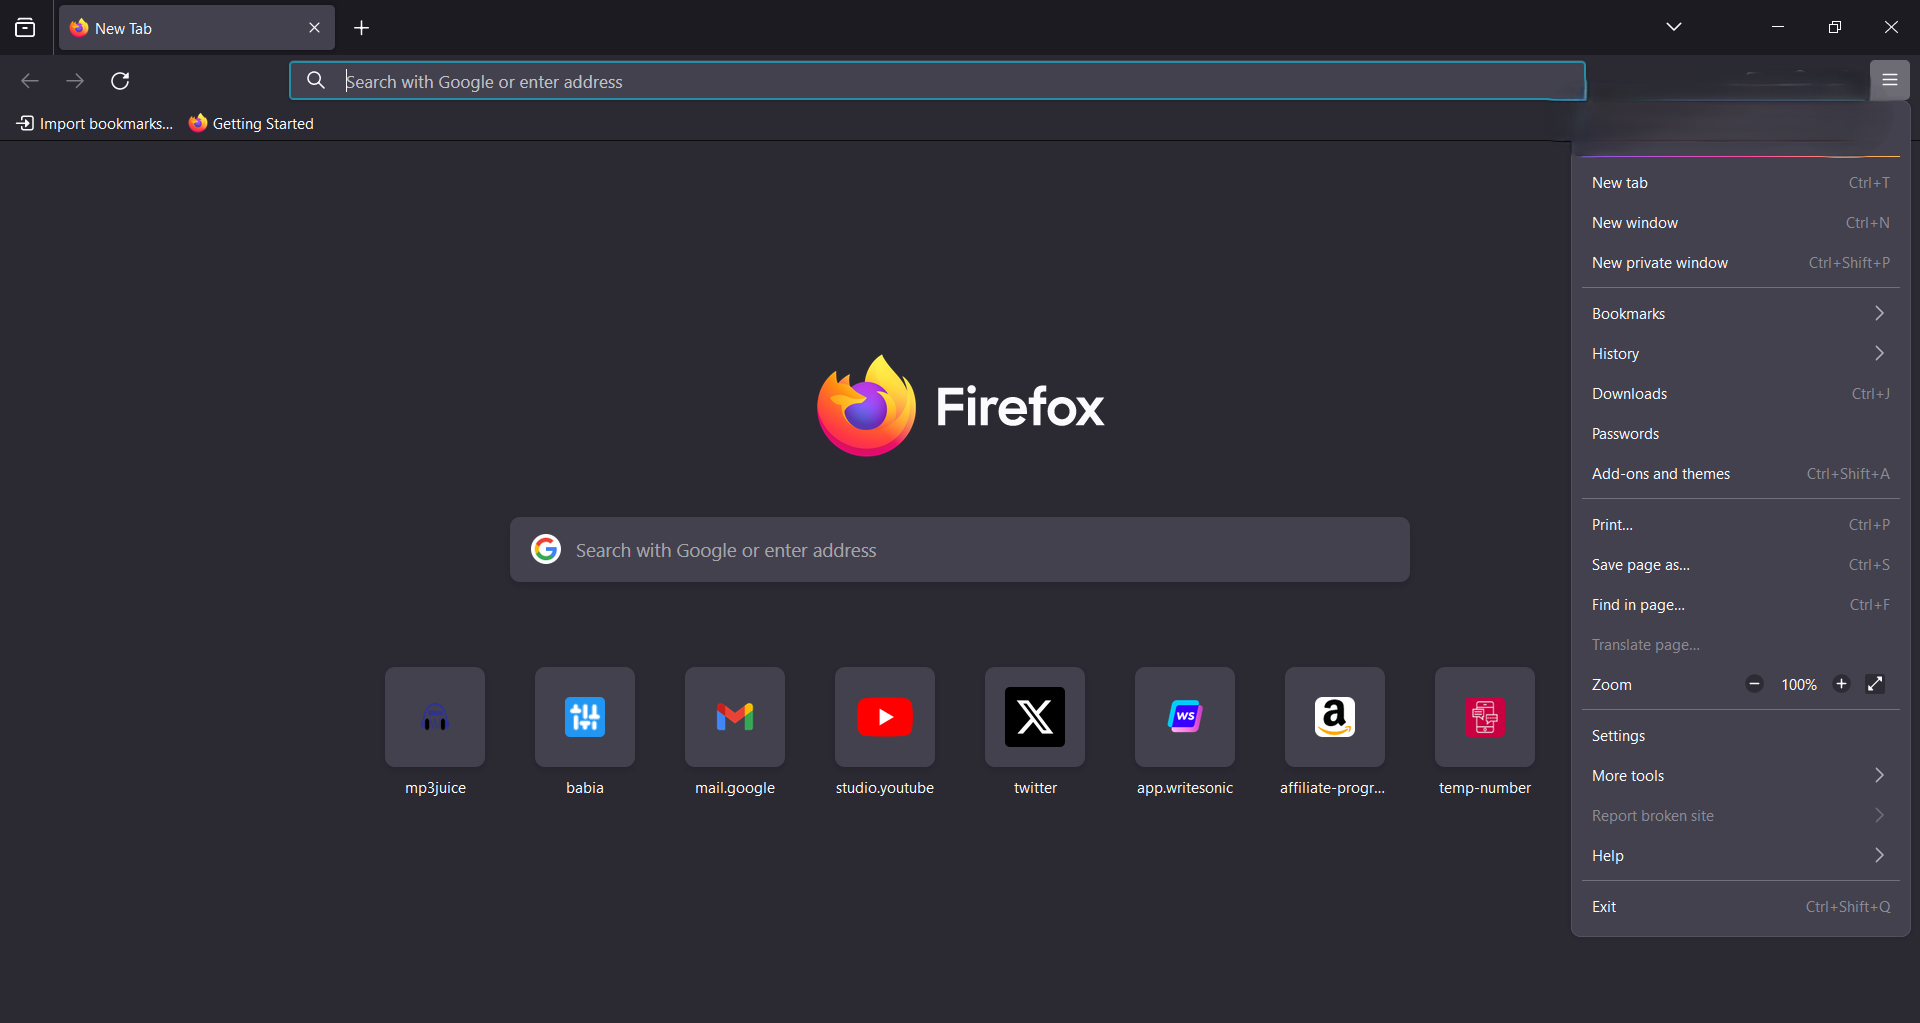
Task: Choose Exit to quit Firefox
Action: click(x=1740, y=907)
